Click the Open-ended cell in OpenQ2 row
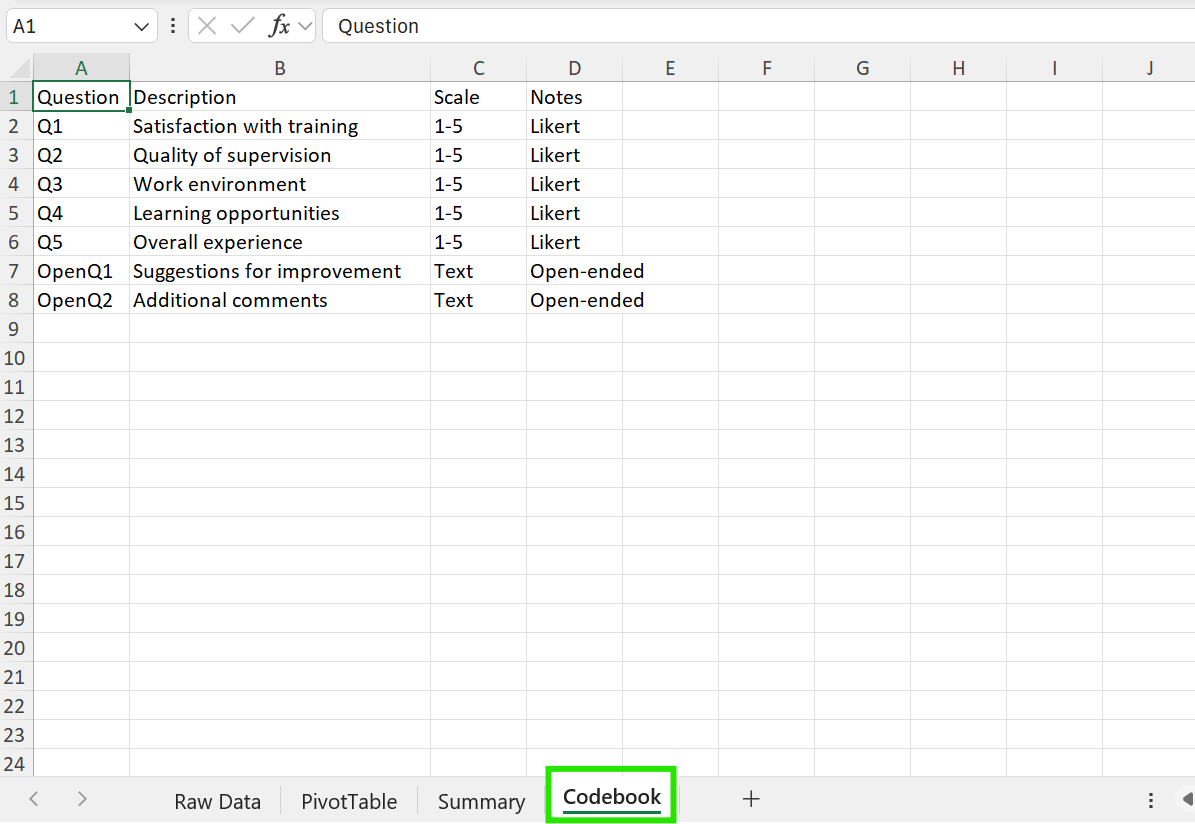The width and height of the screenshot is (1195, 824). 575,300
